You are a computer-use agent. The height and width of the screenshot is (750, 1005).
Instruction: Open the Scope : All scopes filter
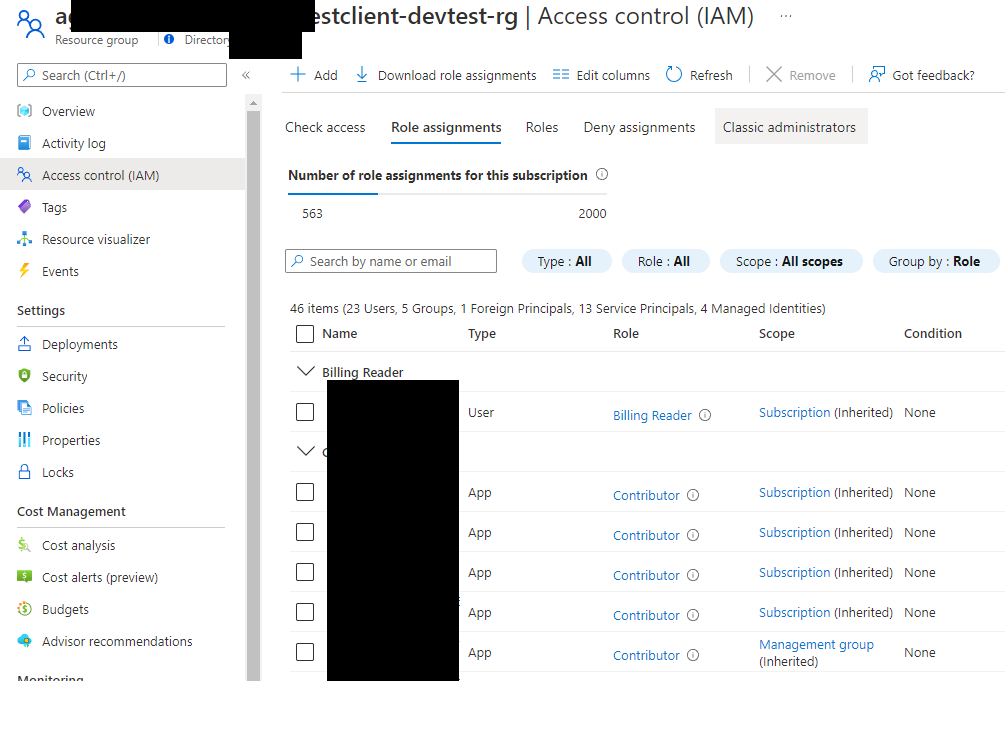(x=791, y=262)
